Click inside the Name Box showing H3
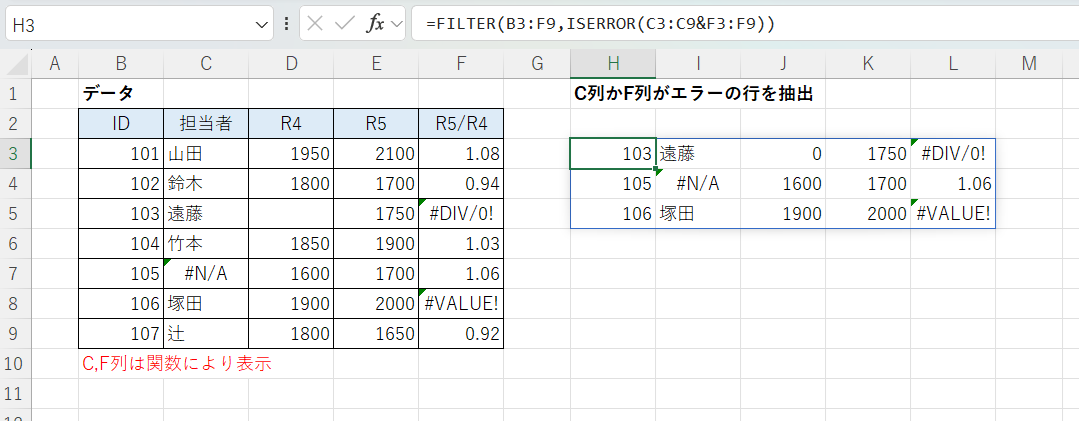This screenshot has width=1079, height=421. point(131,25)
